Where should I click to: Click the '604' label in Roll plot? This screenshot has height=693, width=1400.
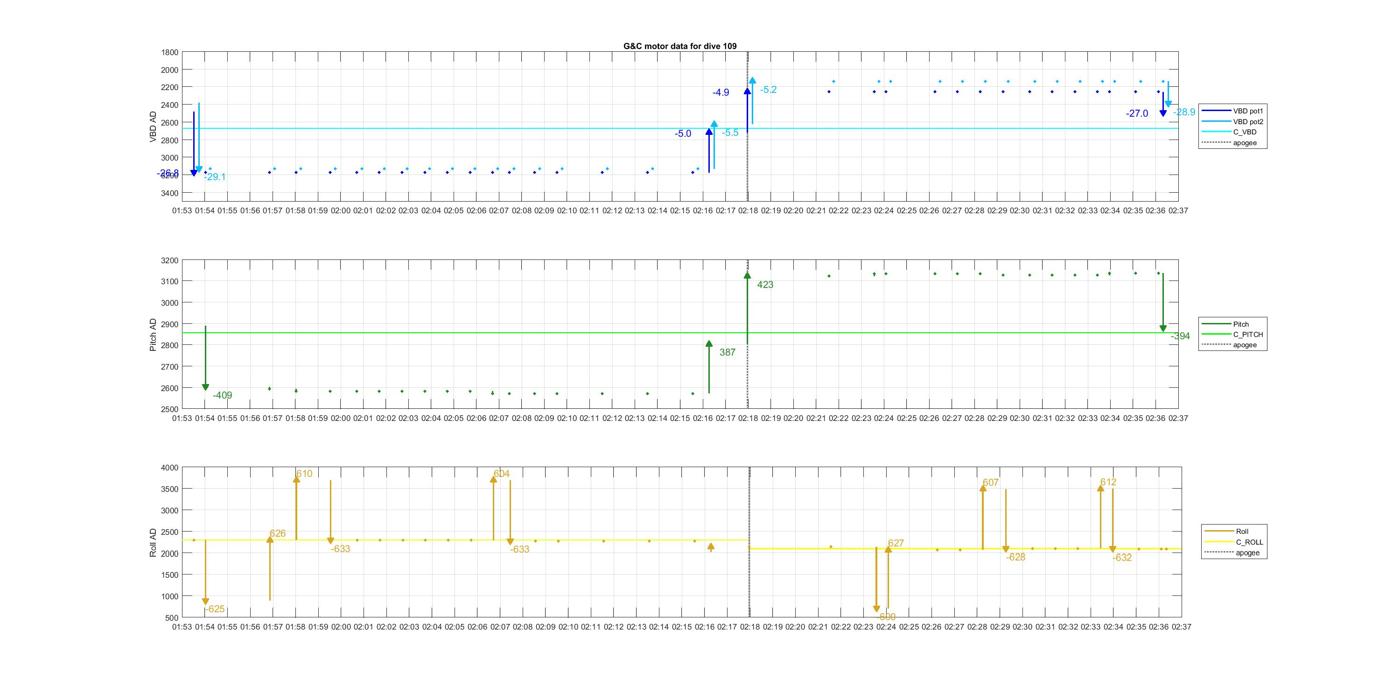tap(502, 474)
